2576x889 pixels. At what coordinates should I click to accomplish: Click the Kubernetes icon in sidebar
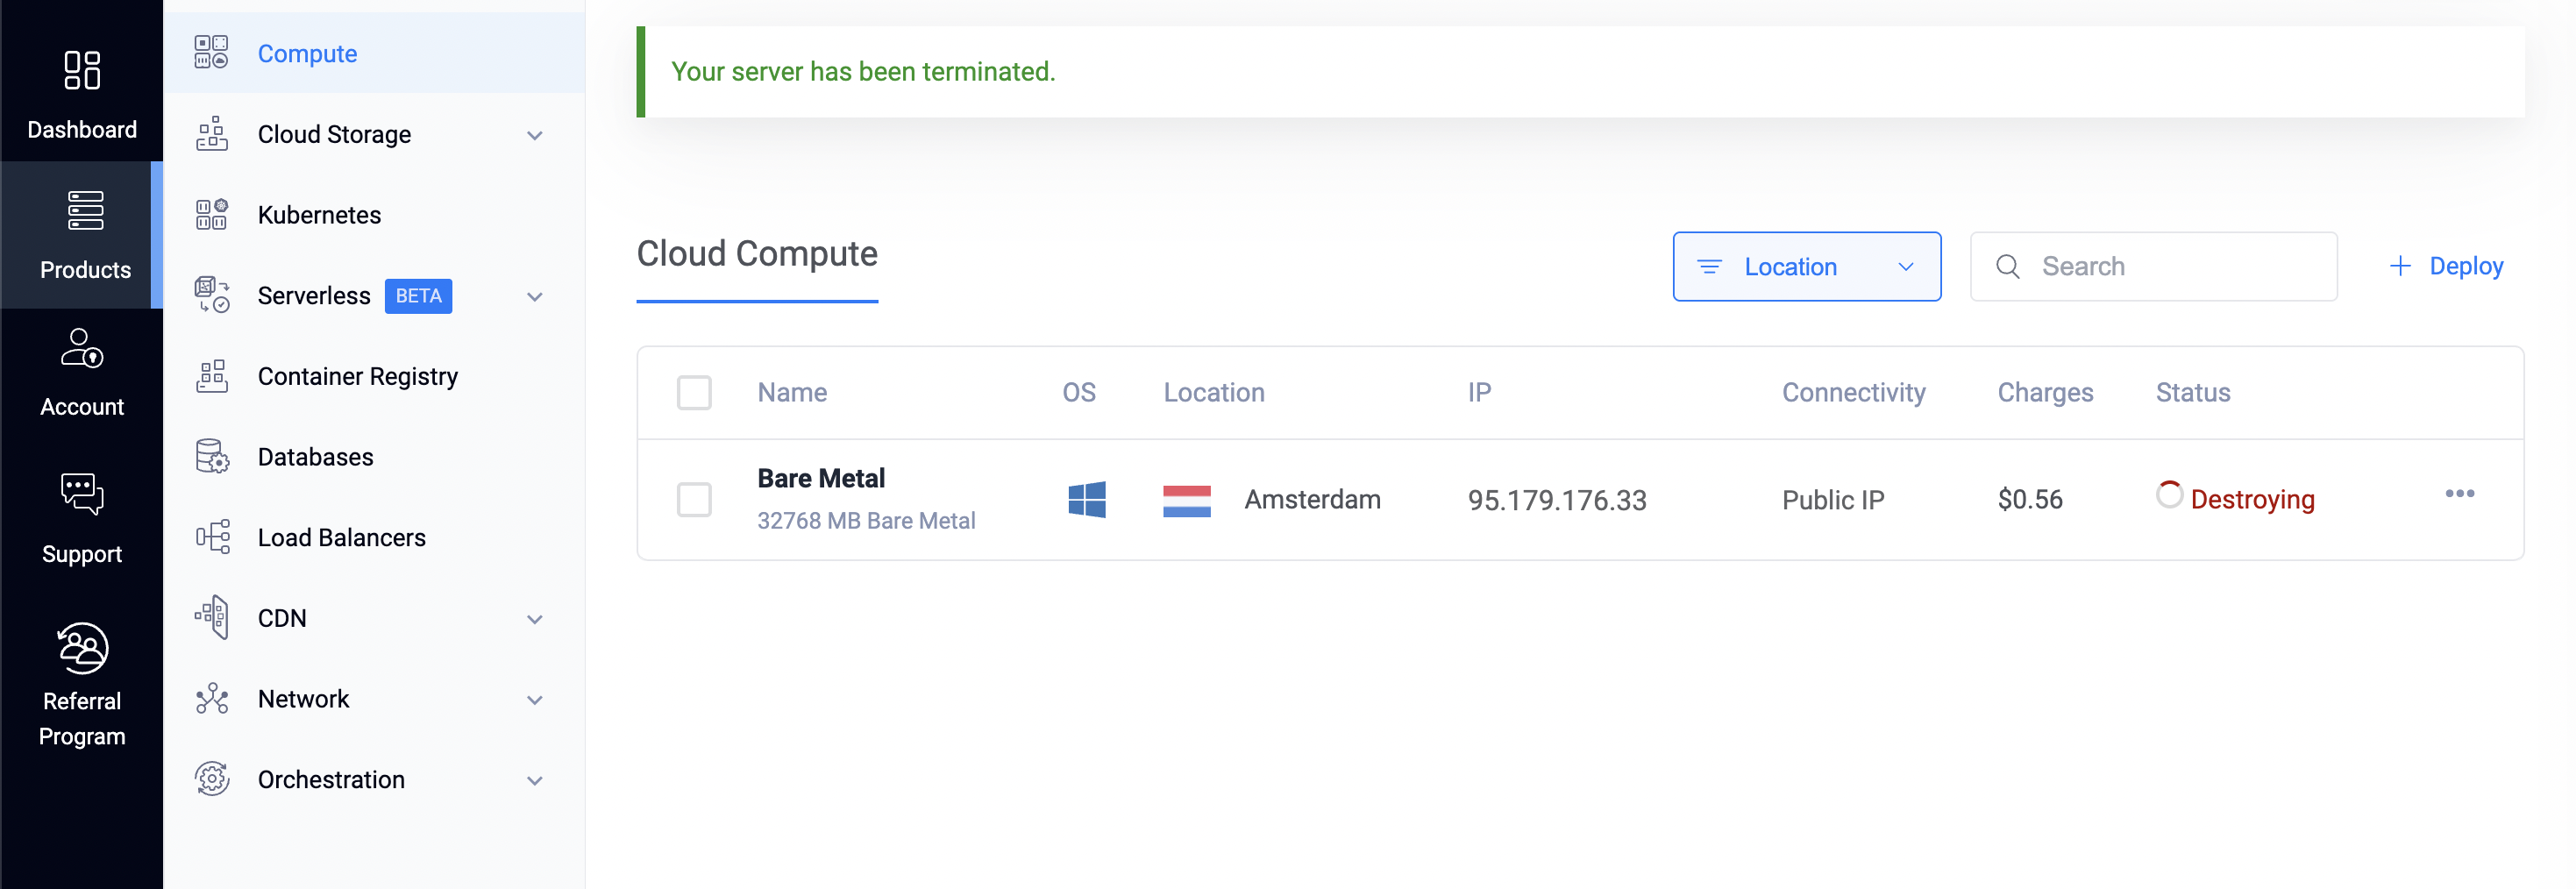tap(211, 215)
